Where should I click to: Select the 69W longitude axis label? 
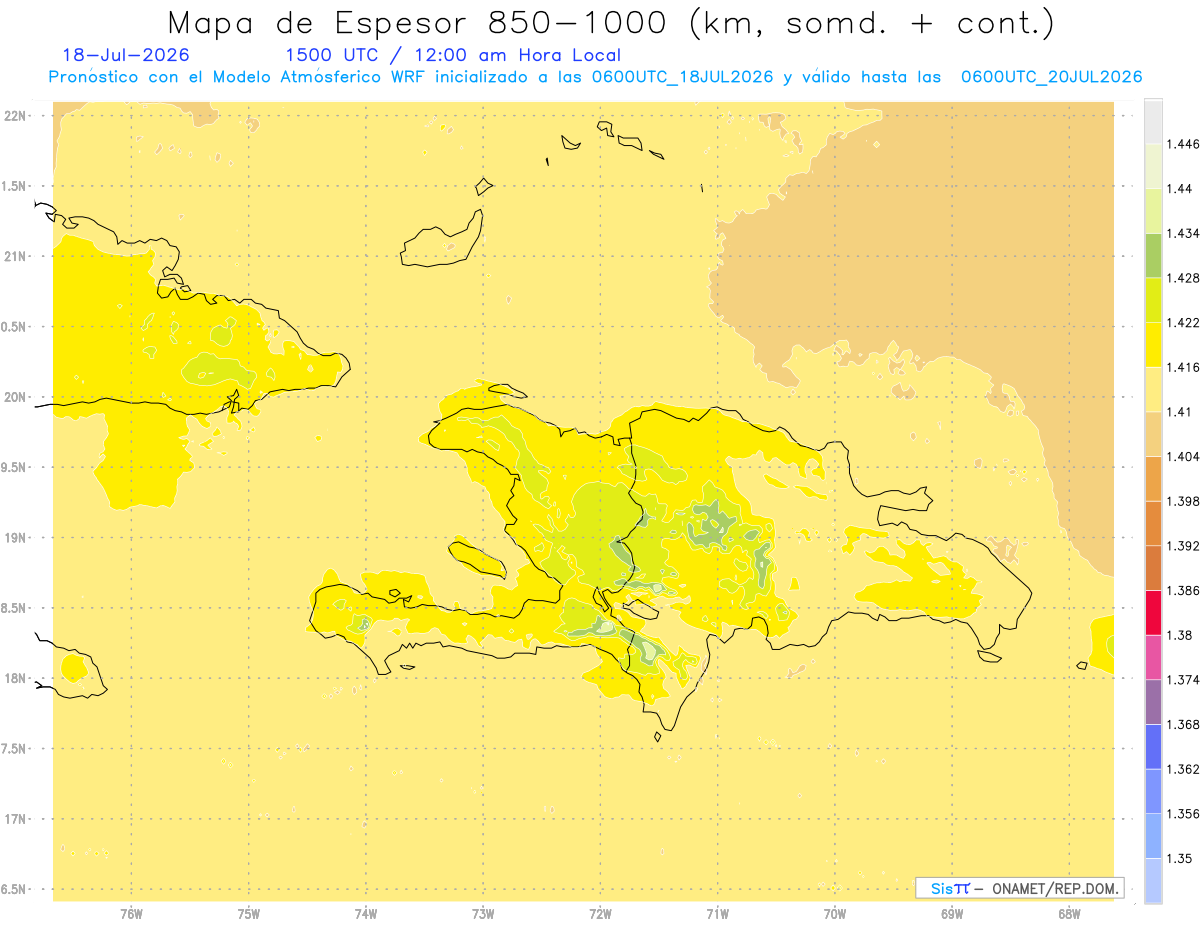click(951, 912)
